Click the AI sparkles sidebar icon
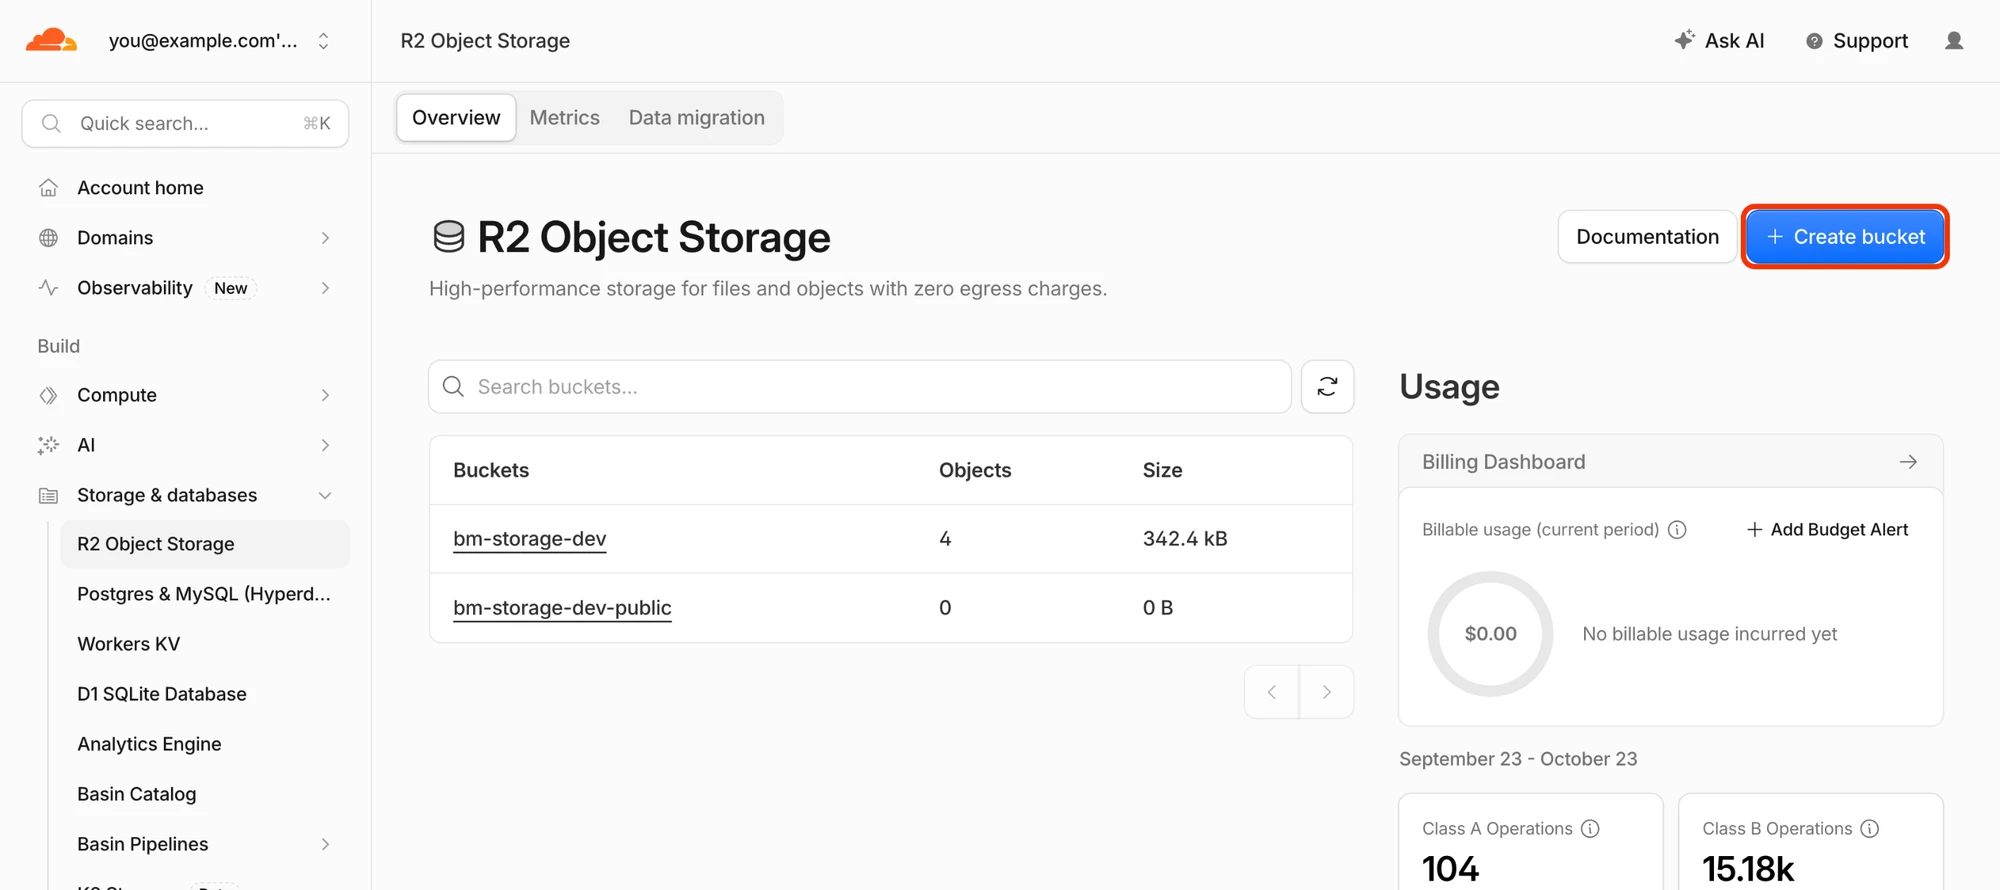Screen dimensions: 2000x890 click(x=48, y=445)
